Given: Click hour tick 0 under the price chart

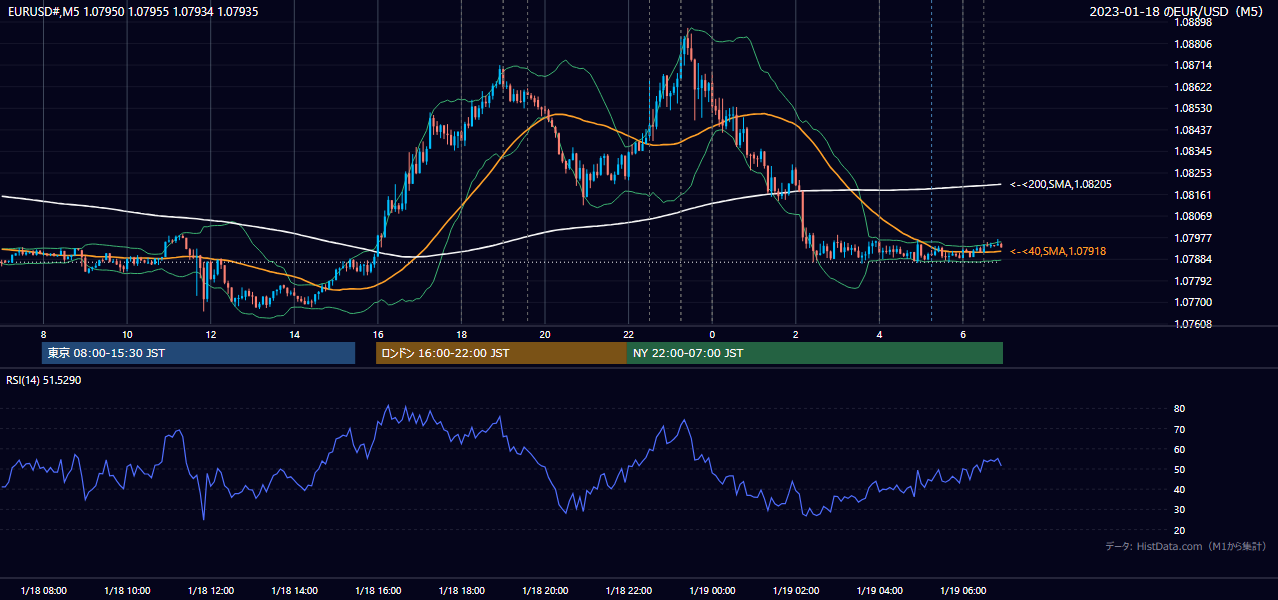Looking at the screenshot, I should click(x=712, y=333).
